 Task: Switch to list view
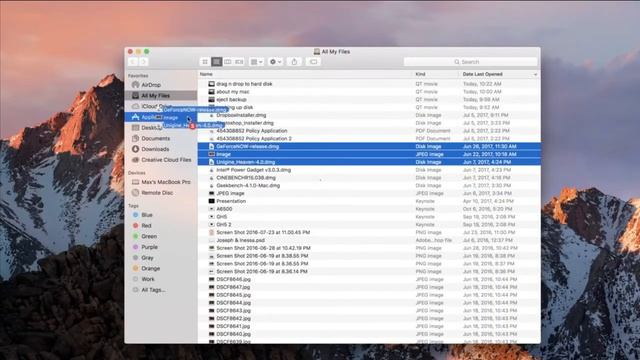[217, 62]
